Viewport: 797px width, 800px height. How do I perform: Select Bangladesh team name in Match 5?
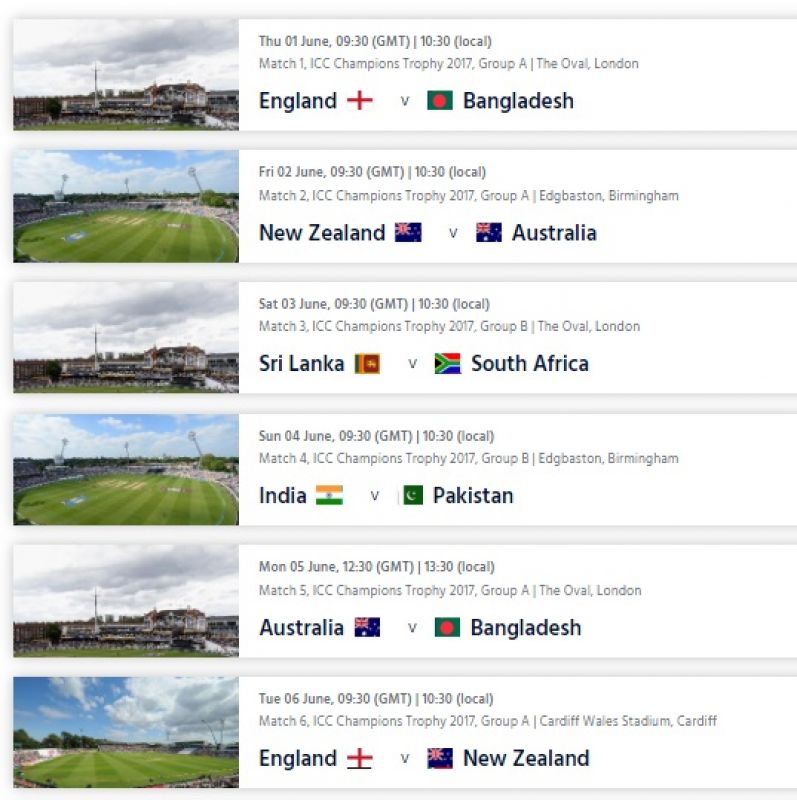[526, 628]
